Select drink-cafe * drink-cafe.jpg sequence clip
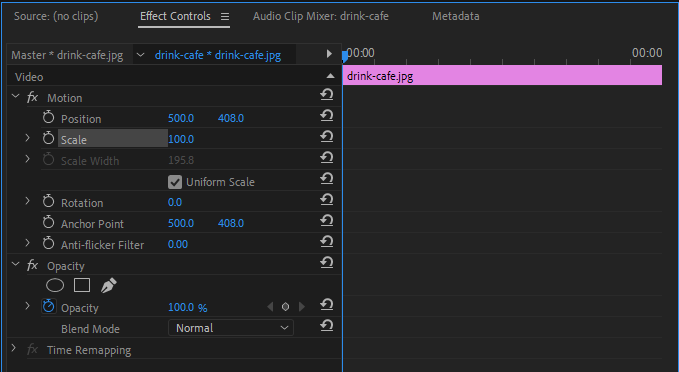 click(218, 55)
